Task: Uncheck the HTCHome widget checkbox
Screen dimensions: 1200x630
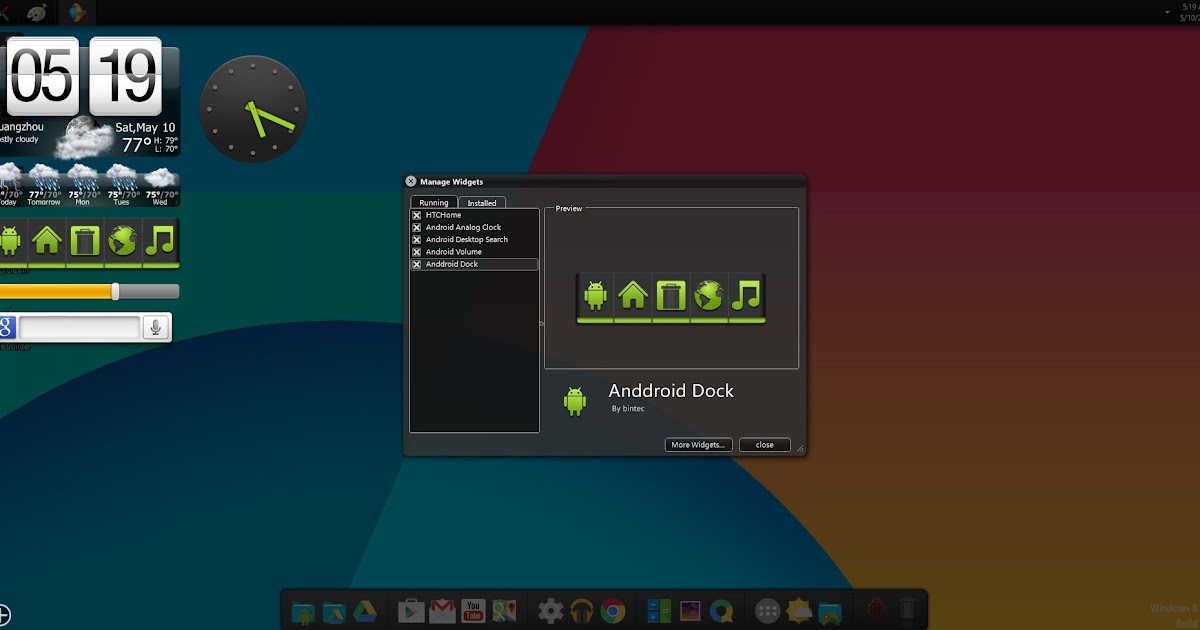Action: pos(417,215)
